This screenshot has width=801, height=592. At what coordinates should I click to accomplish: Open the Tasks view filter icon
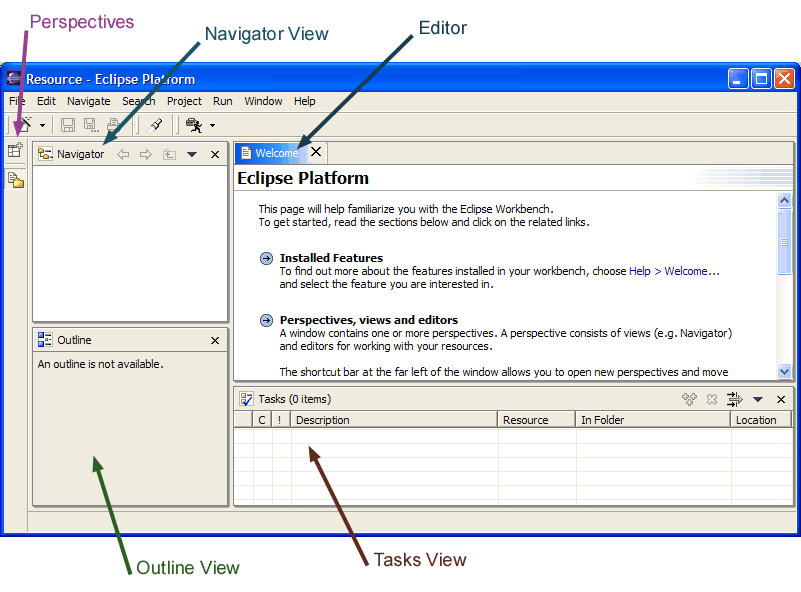coord(735,399)
